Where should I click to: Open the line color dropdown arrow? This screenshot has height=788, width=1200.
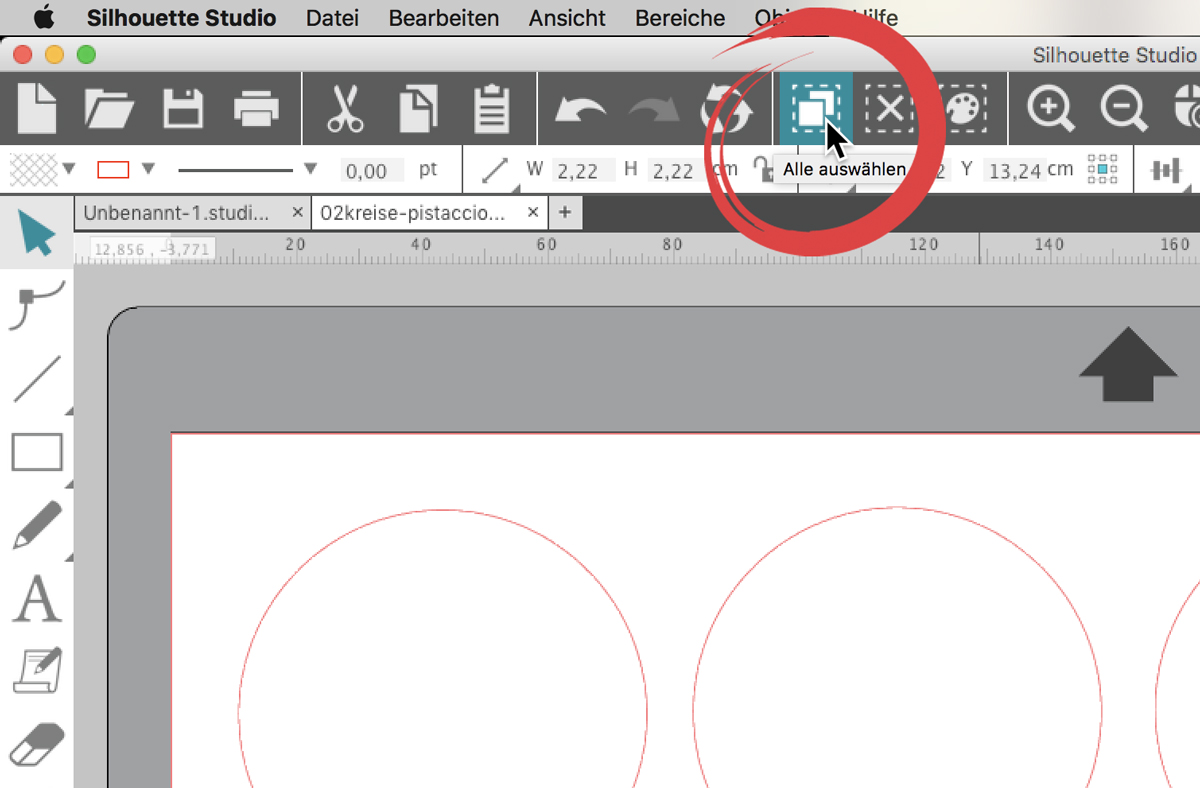(x=148, y=169)
